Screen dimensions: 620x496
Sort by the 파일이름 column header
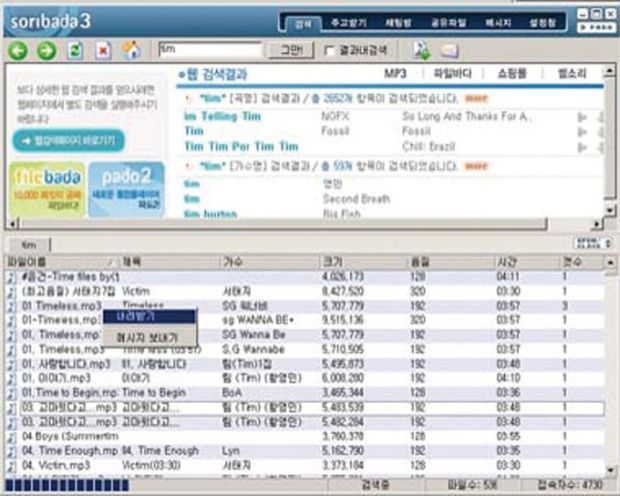tap(61, 262)
